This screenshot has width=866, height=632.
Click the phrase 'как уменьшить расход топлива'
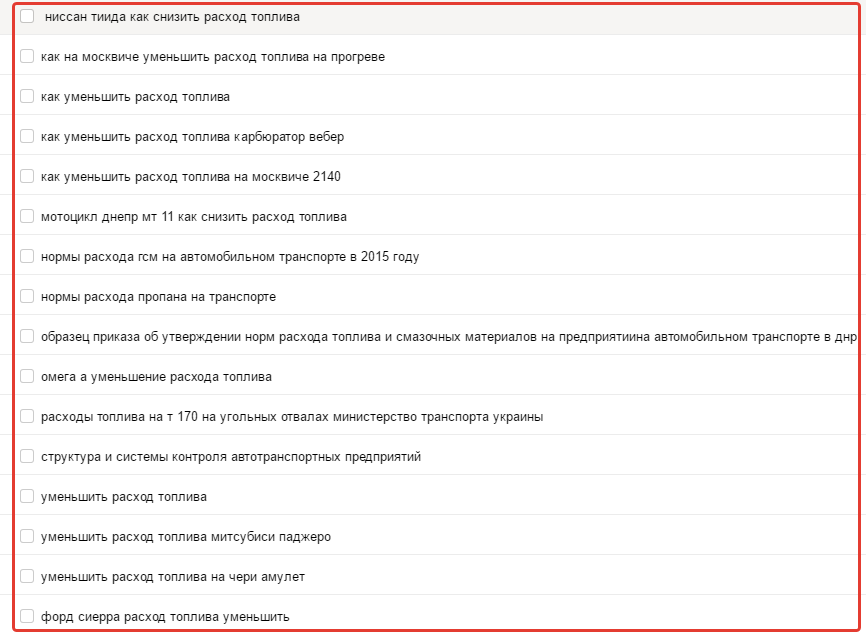(135, 97)
